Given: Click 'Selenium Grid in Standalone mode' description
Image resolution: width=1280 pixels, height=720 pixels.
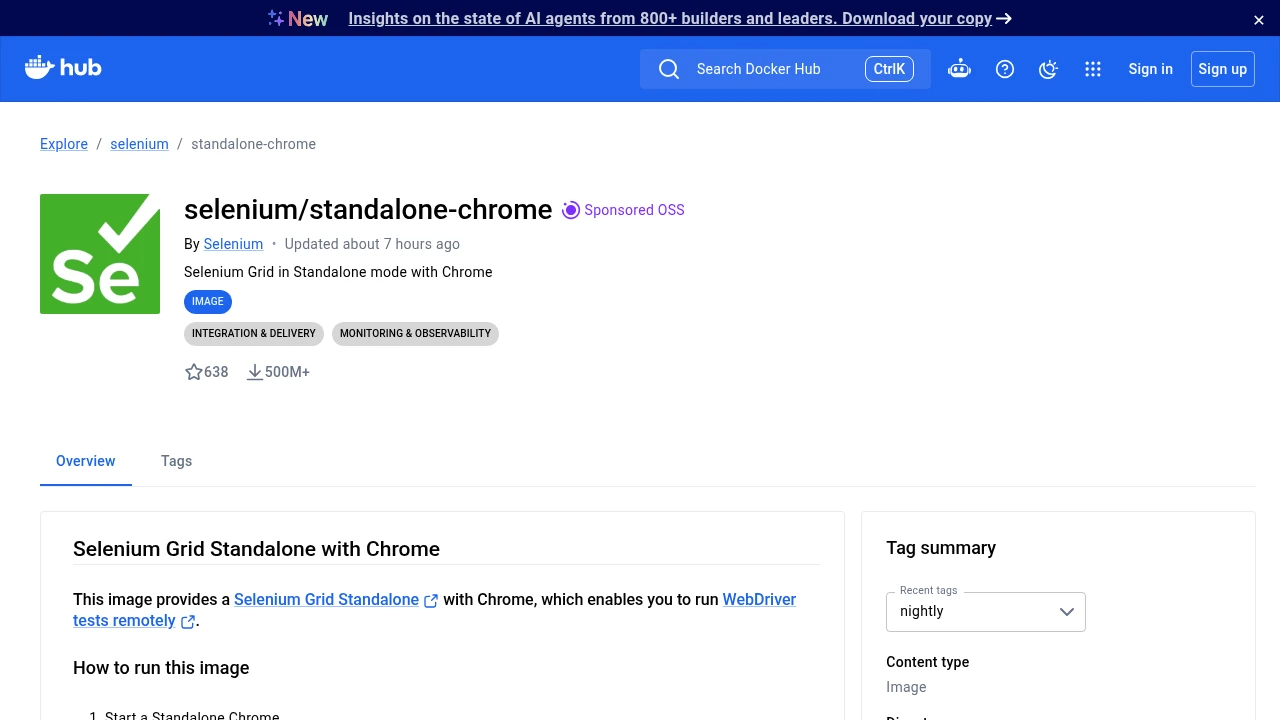Looking at the screenshot, I should 338,272.
